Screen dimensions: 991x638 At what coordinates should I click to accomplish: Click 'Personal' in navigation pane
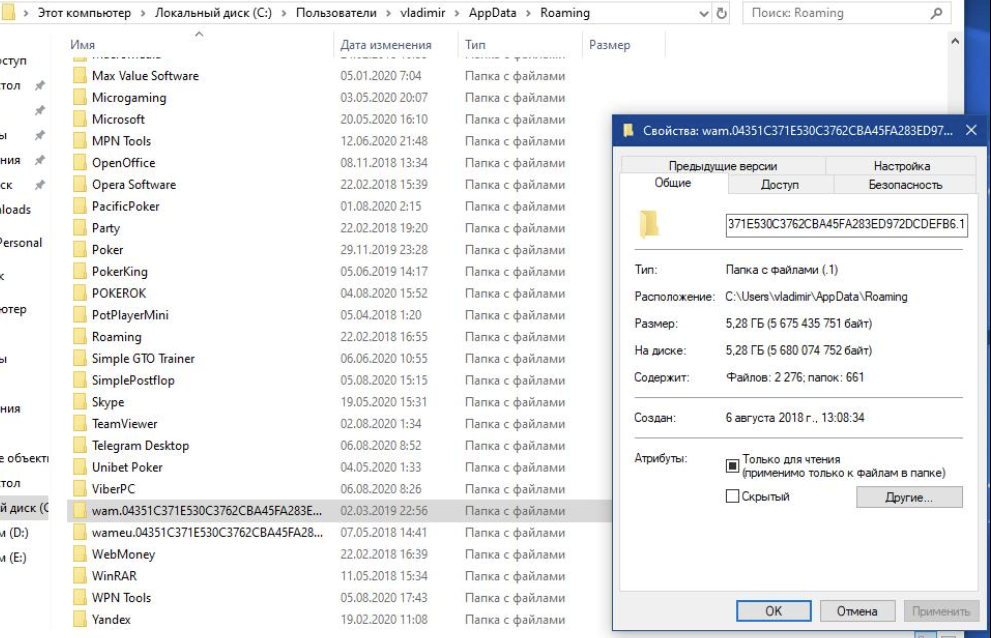point(20,243)
